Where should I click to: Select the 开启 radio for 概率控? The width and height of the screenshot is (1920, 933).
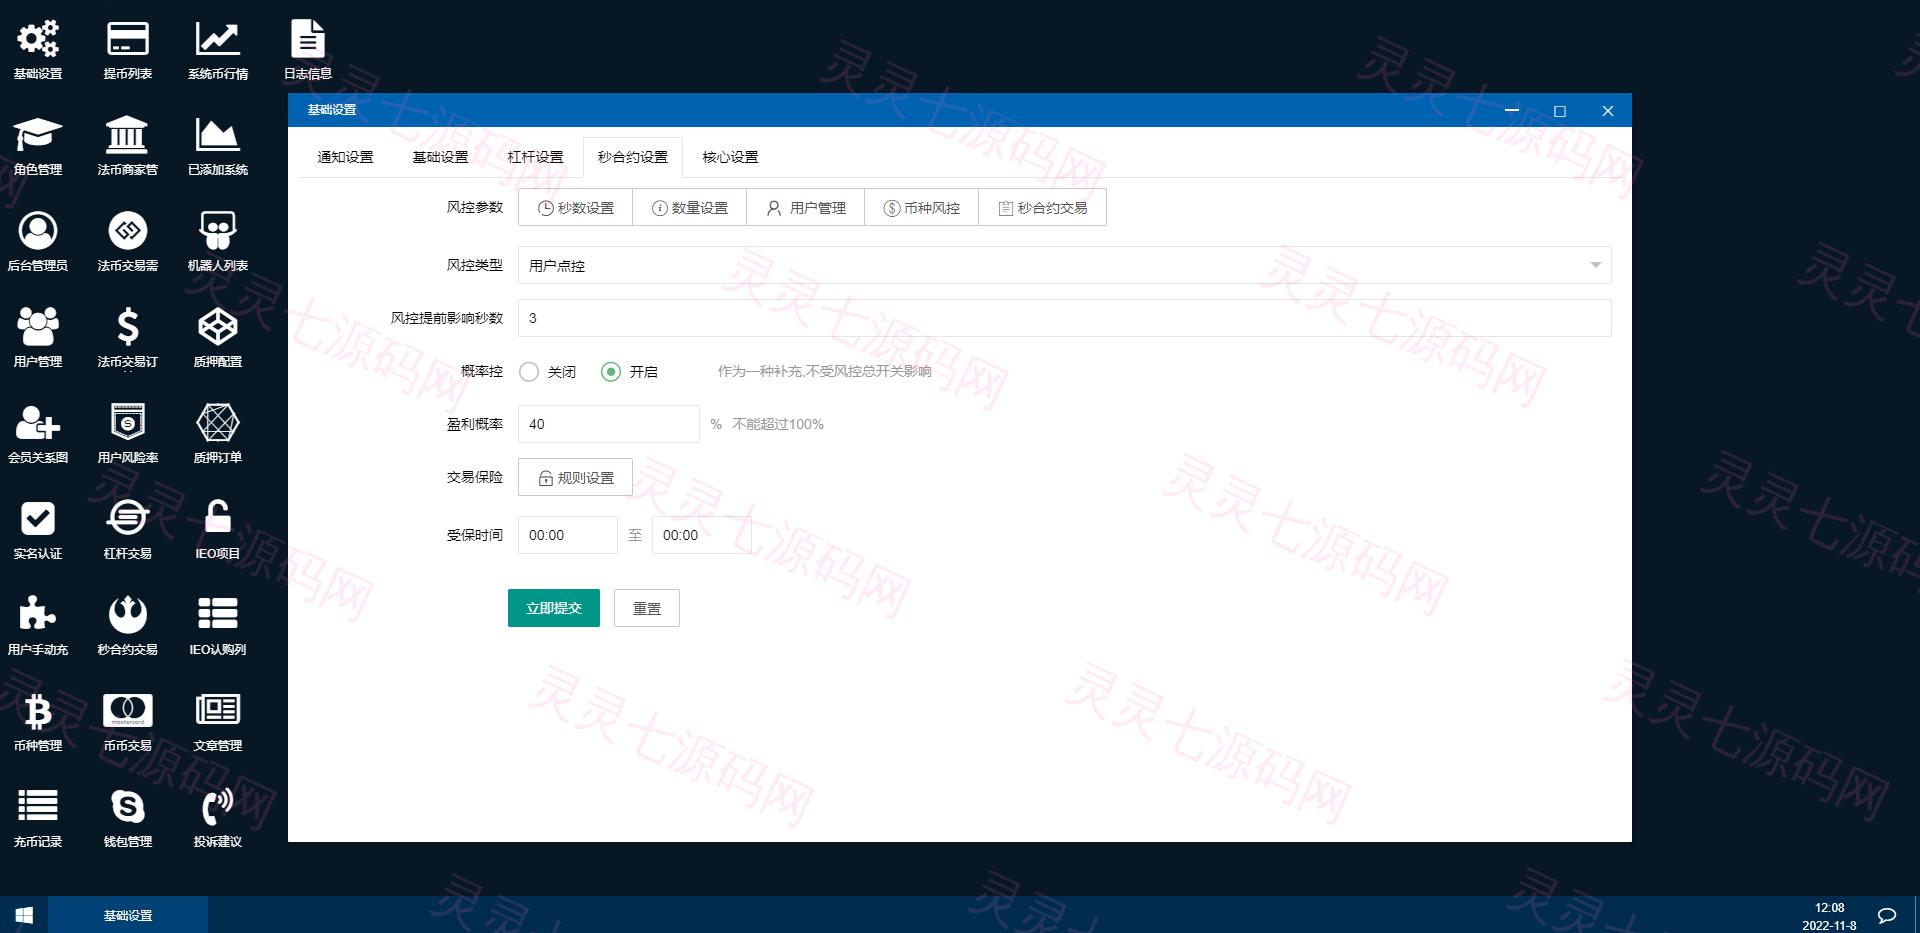[x=611, y=372]
